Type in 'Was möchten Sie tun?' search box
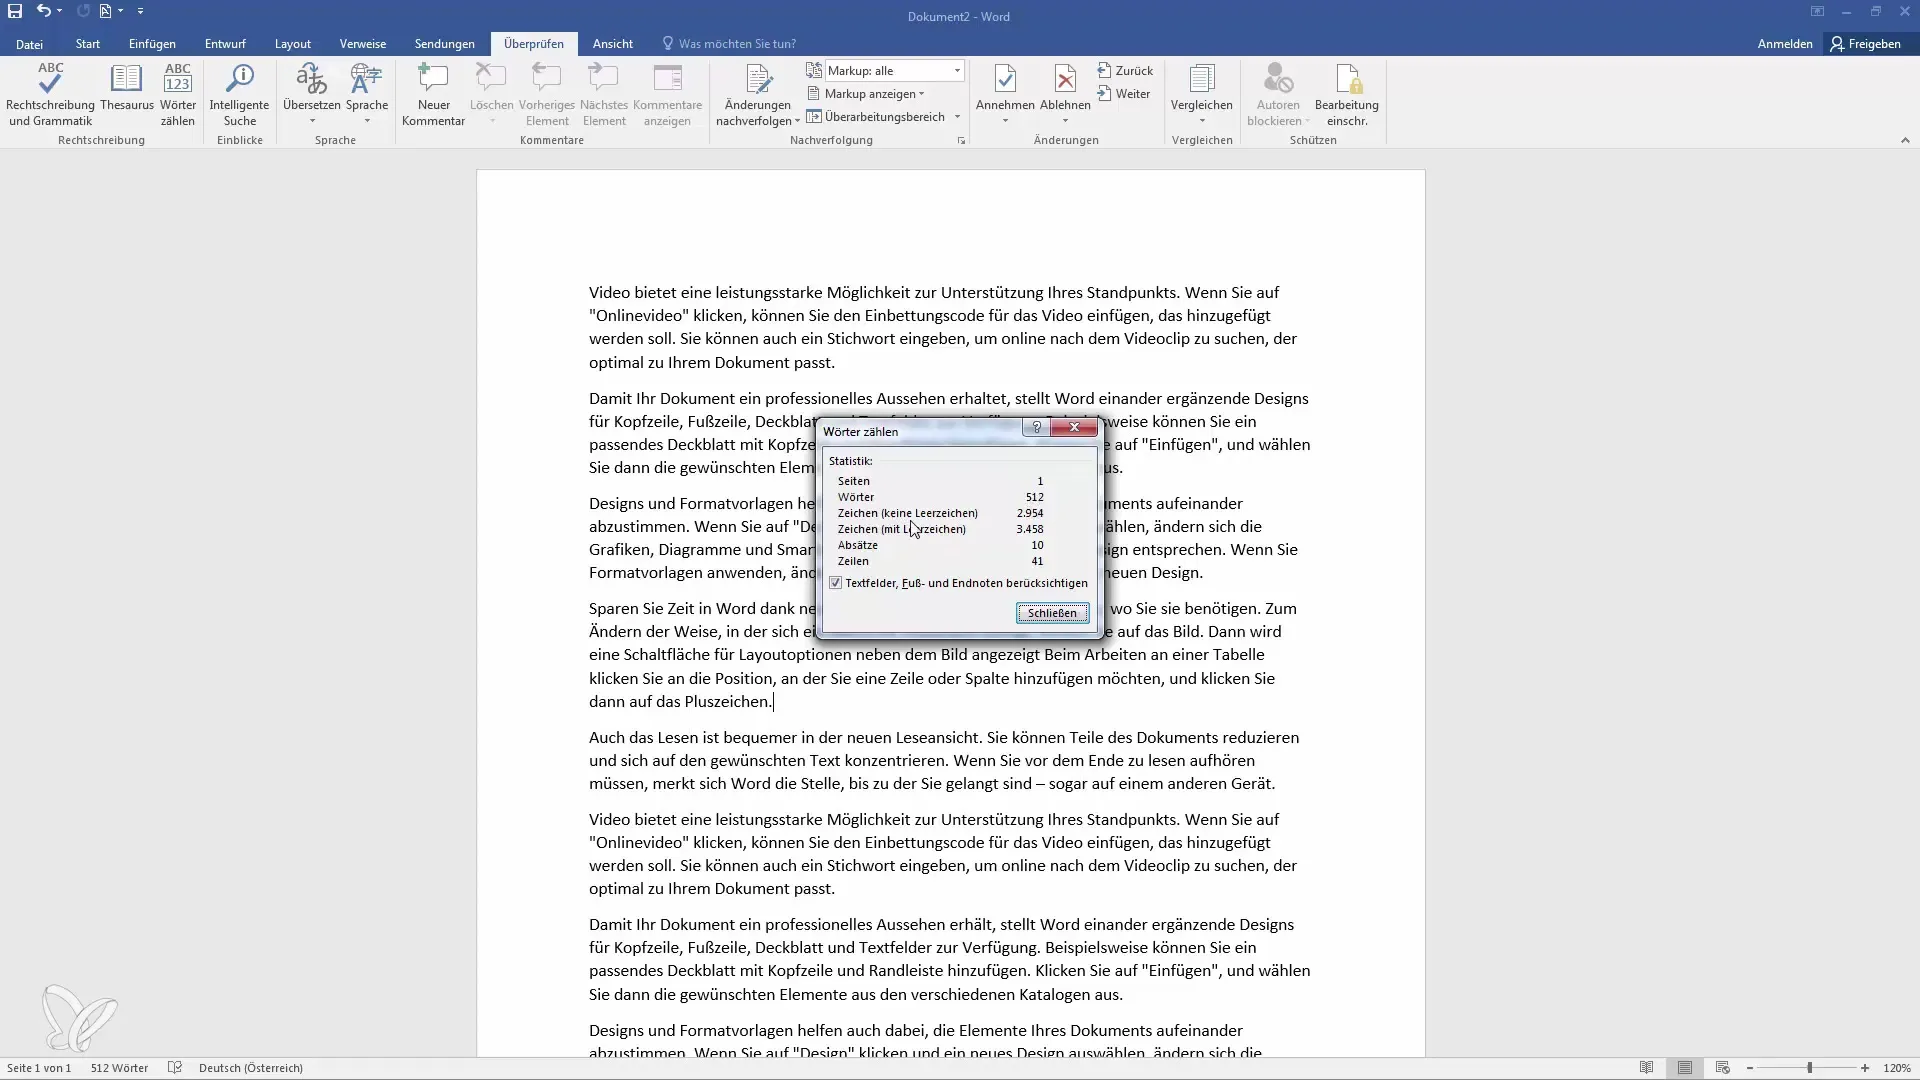Screen dimensions: 1920x1080 coord(737,44)
